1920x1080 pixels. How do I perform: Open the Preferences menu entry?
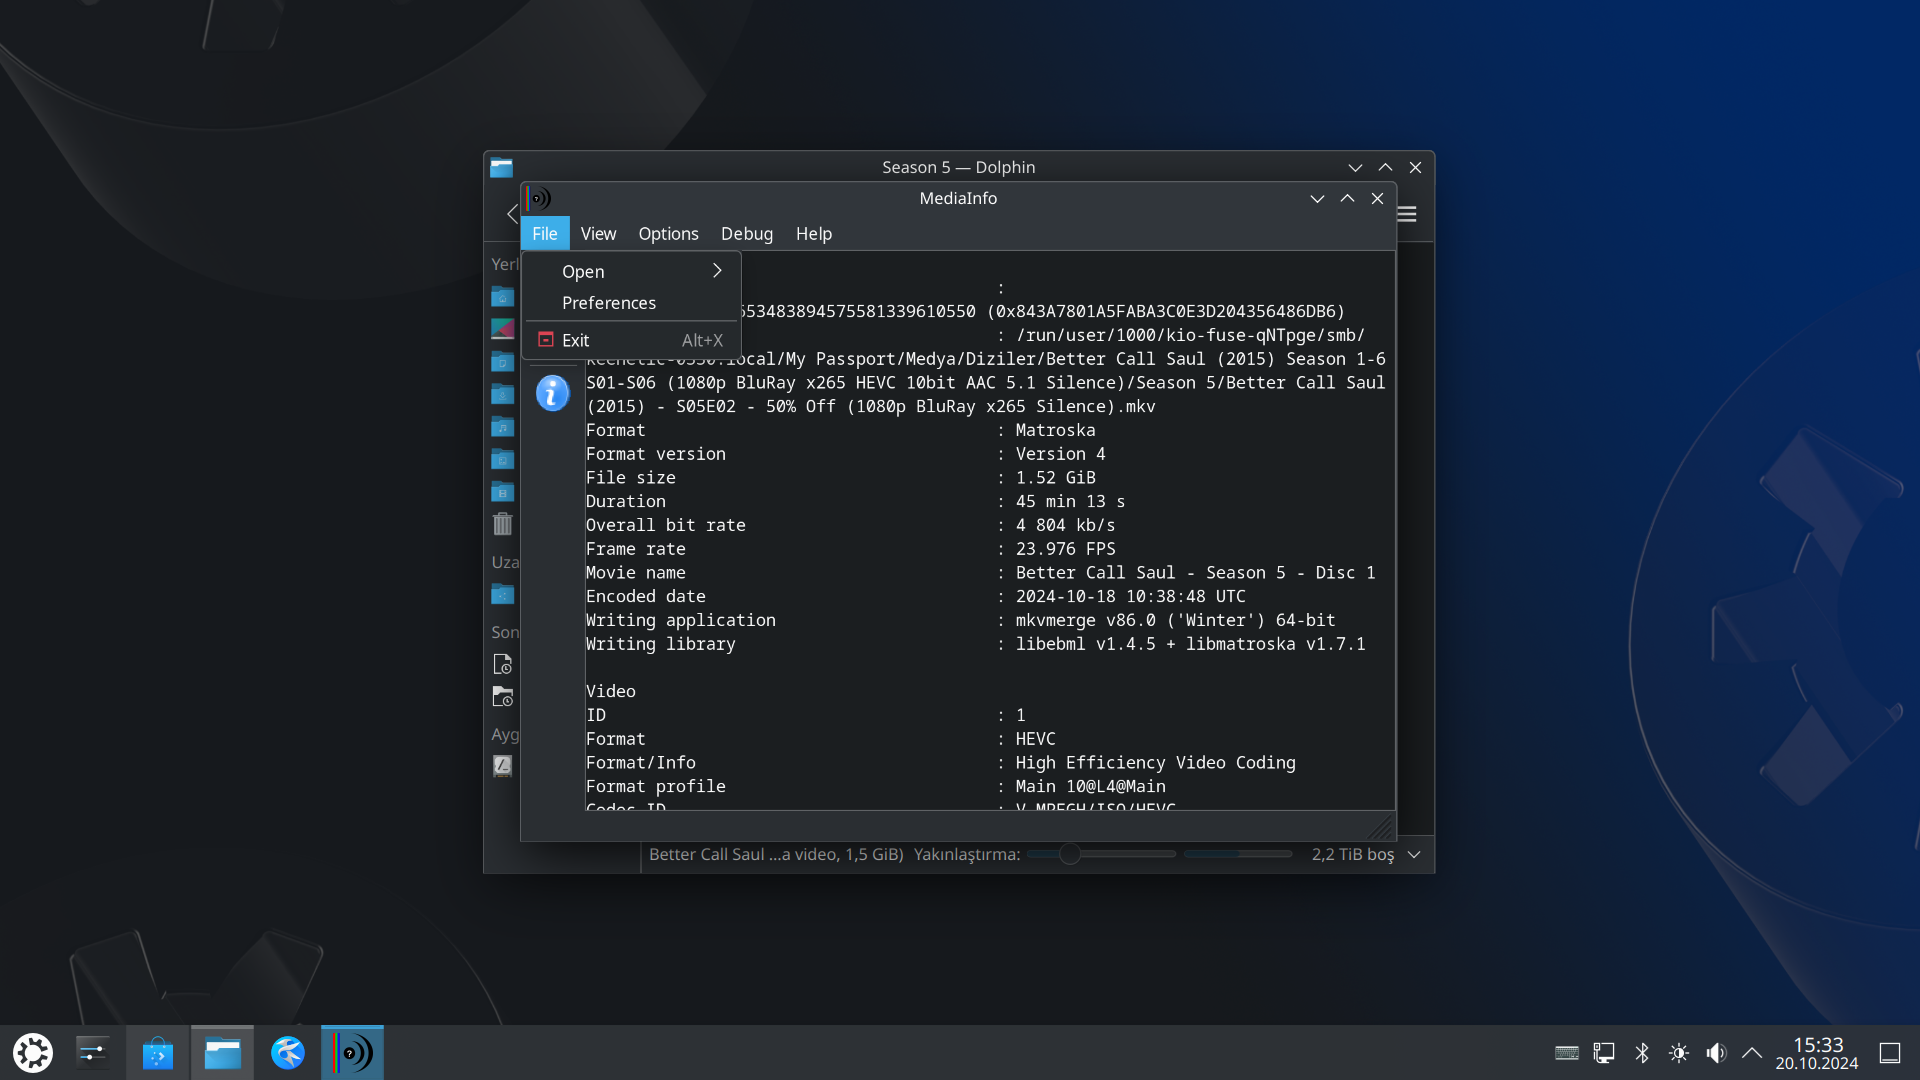609,303
